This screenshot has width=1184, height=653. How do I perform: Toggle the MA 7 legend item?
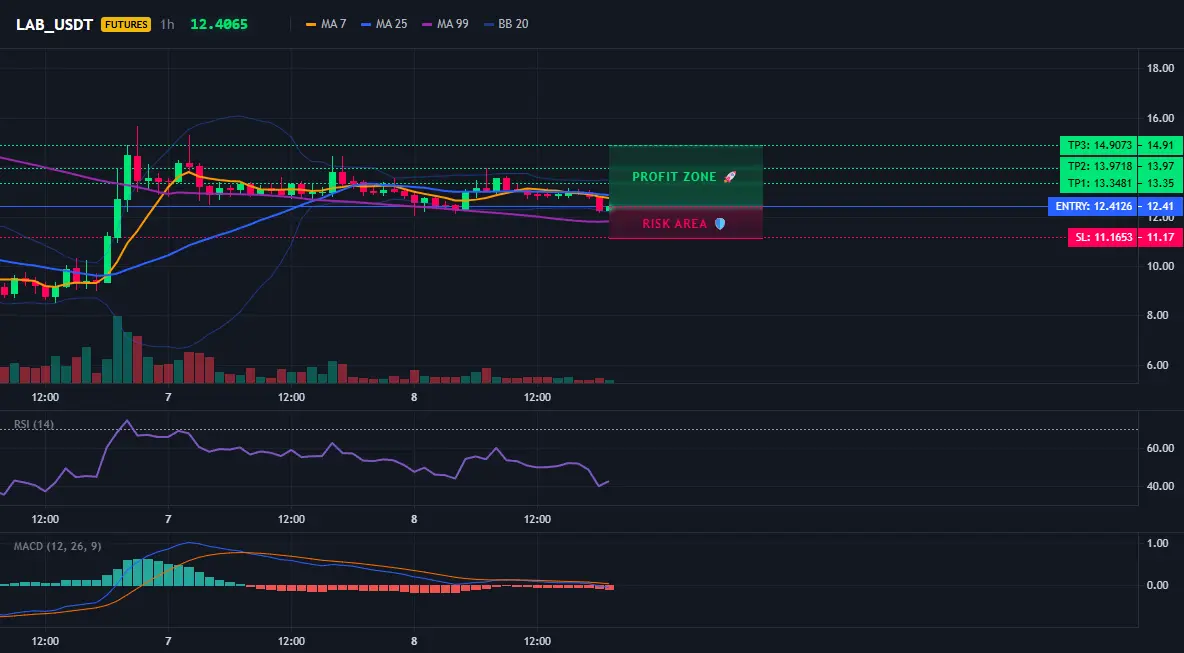click(x=325, y=24)
